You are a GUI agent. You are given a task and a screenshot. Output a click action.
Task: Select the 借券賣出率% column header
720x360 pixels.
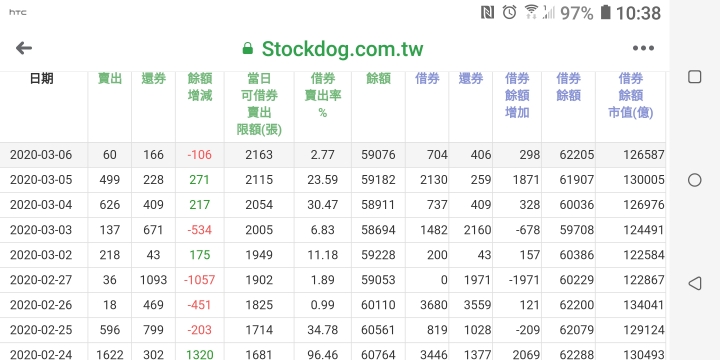pos(323,96)
